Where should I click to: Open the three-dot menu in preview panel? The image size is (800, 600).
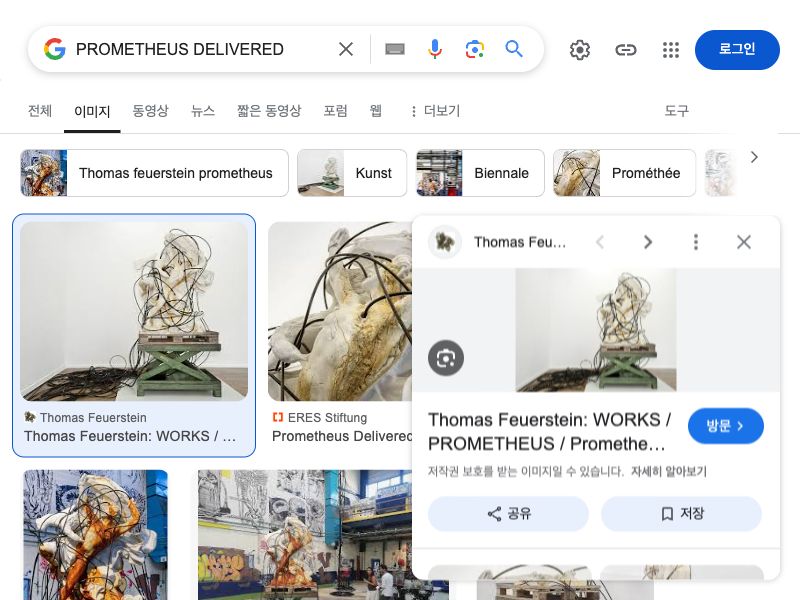tap(696, 242)
